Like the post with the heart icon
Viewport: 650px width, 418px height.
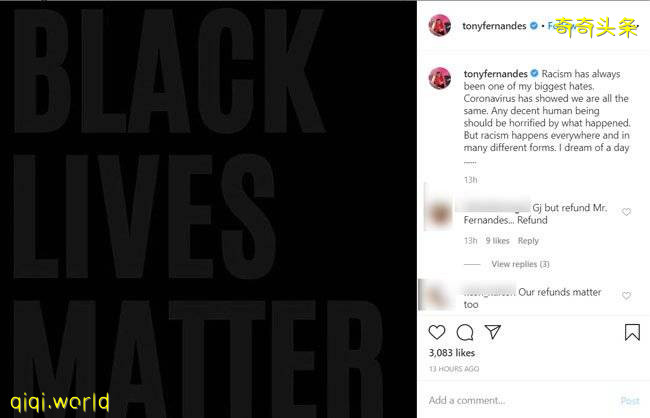pyautogui.click(x=437, y=332)
